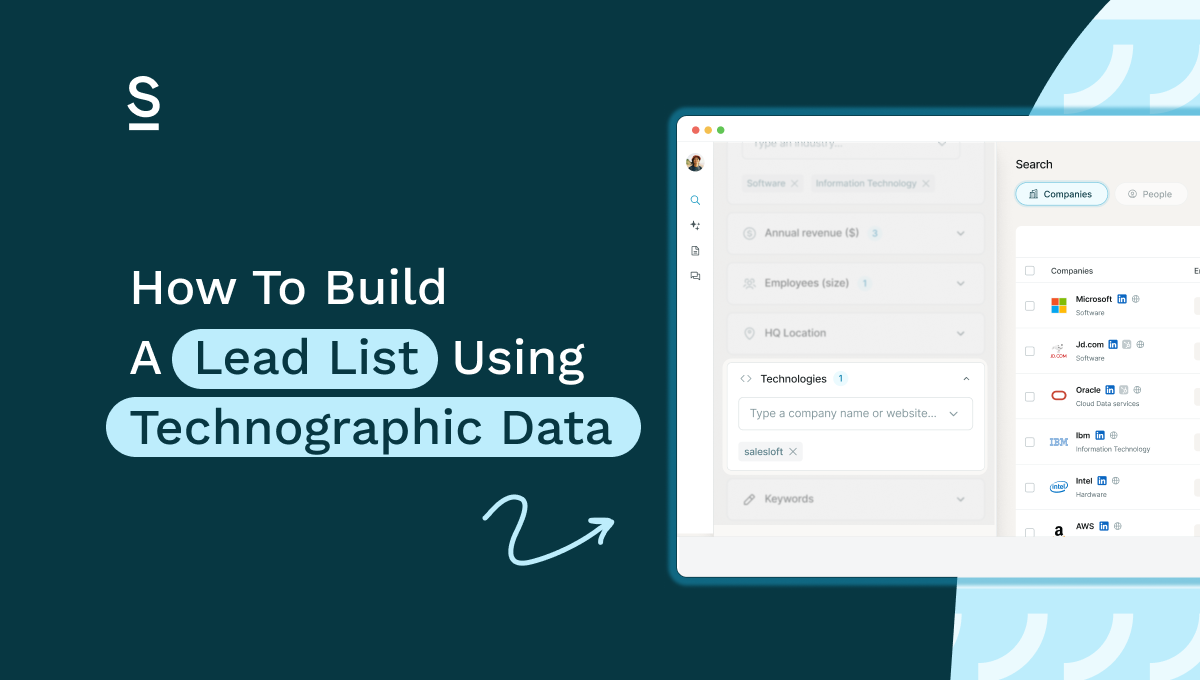Screen dimensions: 1200x680
Task: Open the AI sparkles tool in the sidebar
Action: (x=695, y=225)
